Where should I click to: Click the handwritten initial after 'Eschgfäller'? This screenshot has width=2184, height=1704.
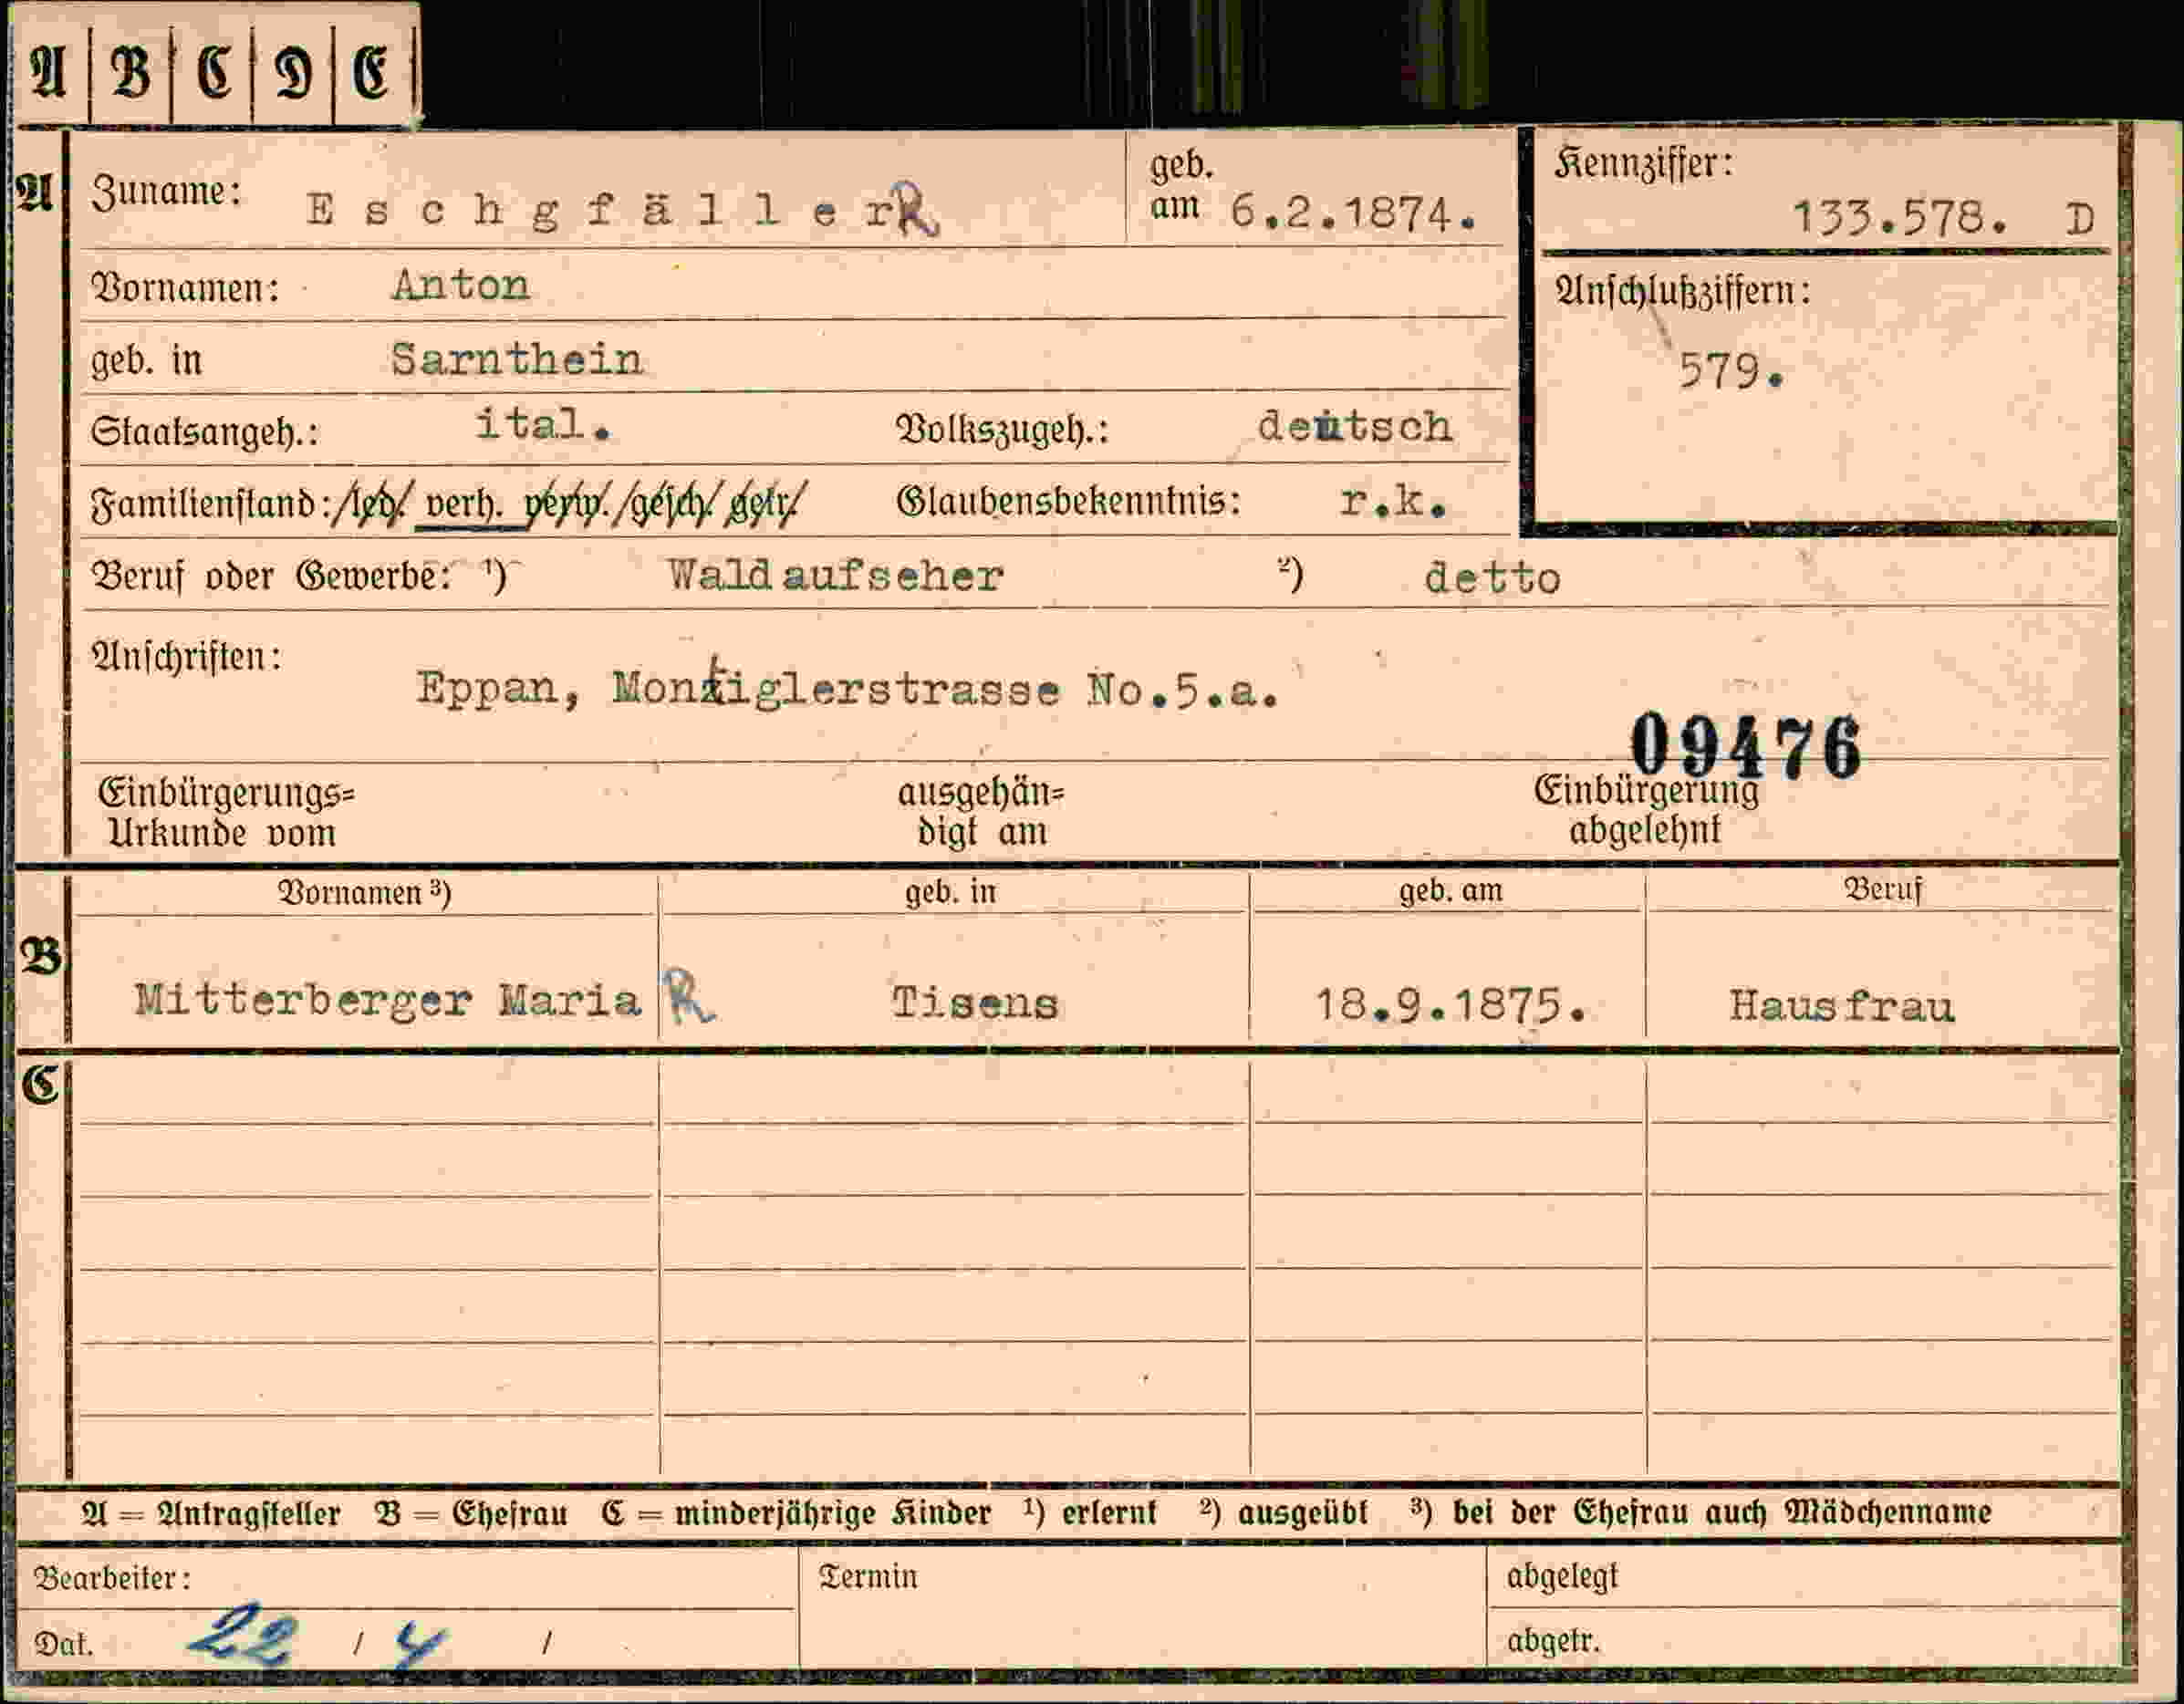point(916,209)
